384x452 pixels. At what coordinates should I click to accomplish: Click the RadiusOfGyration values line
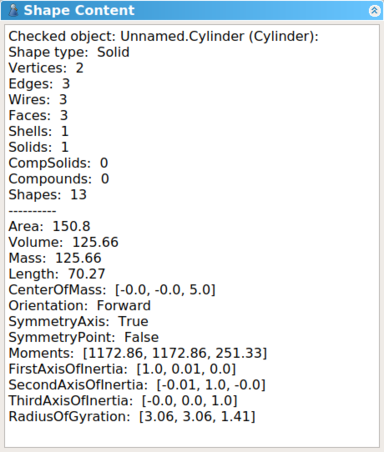pos(132,417)
